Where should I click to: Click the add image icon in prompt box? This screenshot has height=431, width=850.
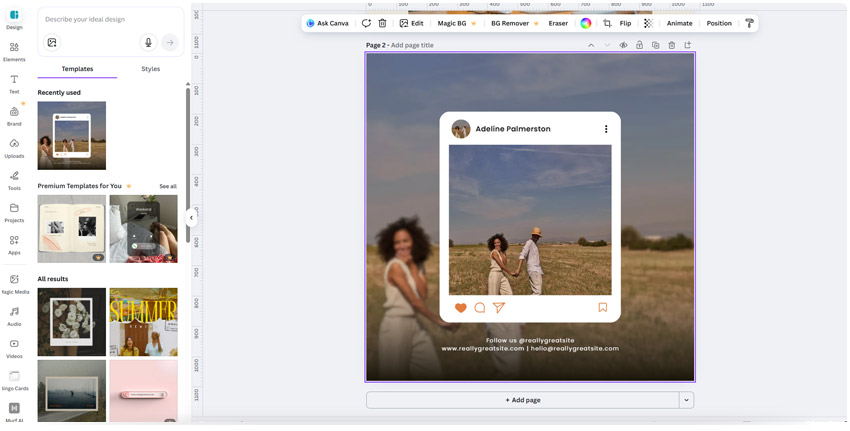pos(51,42)
